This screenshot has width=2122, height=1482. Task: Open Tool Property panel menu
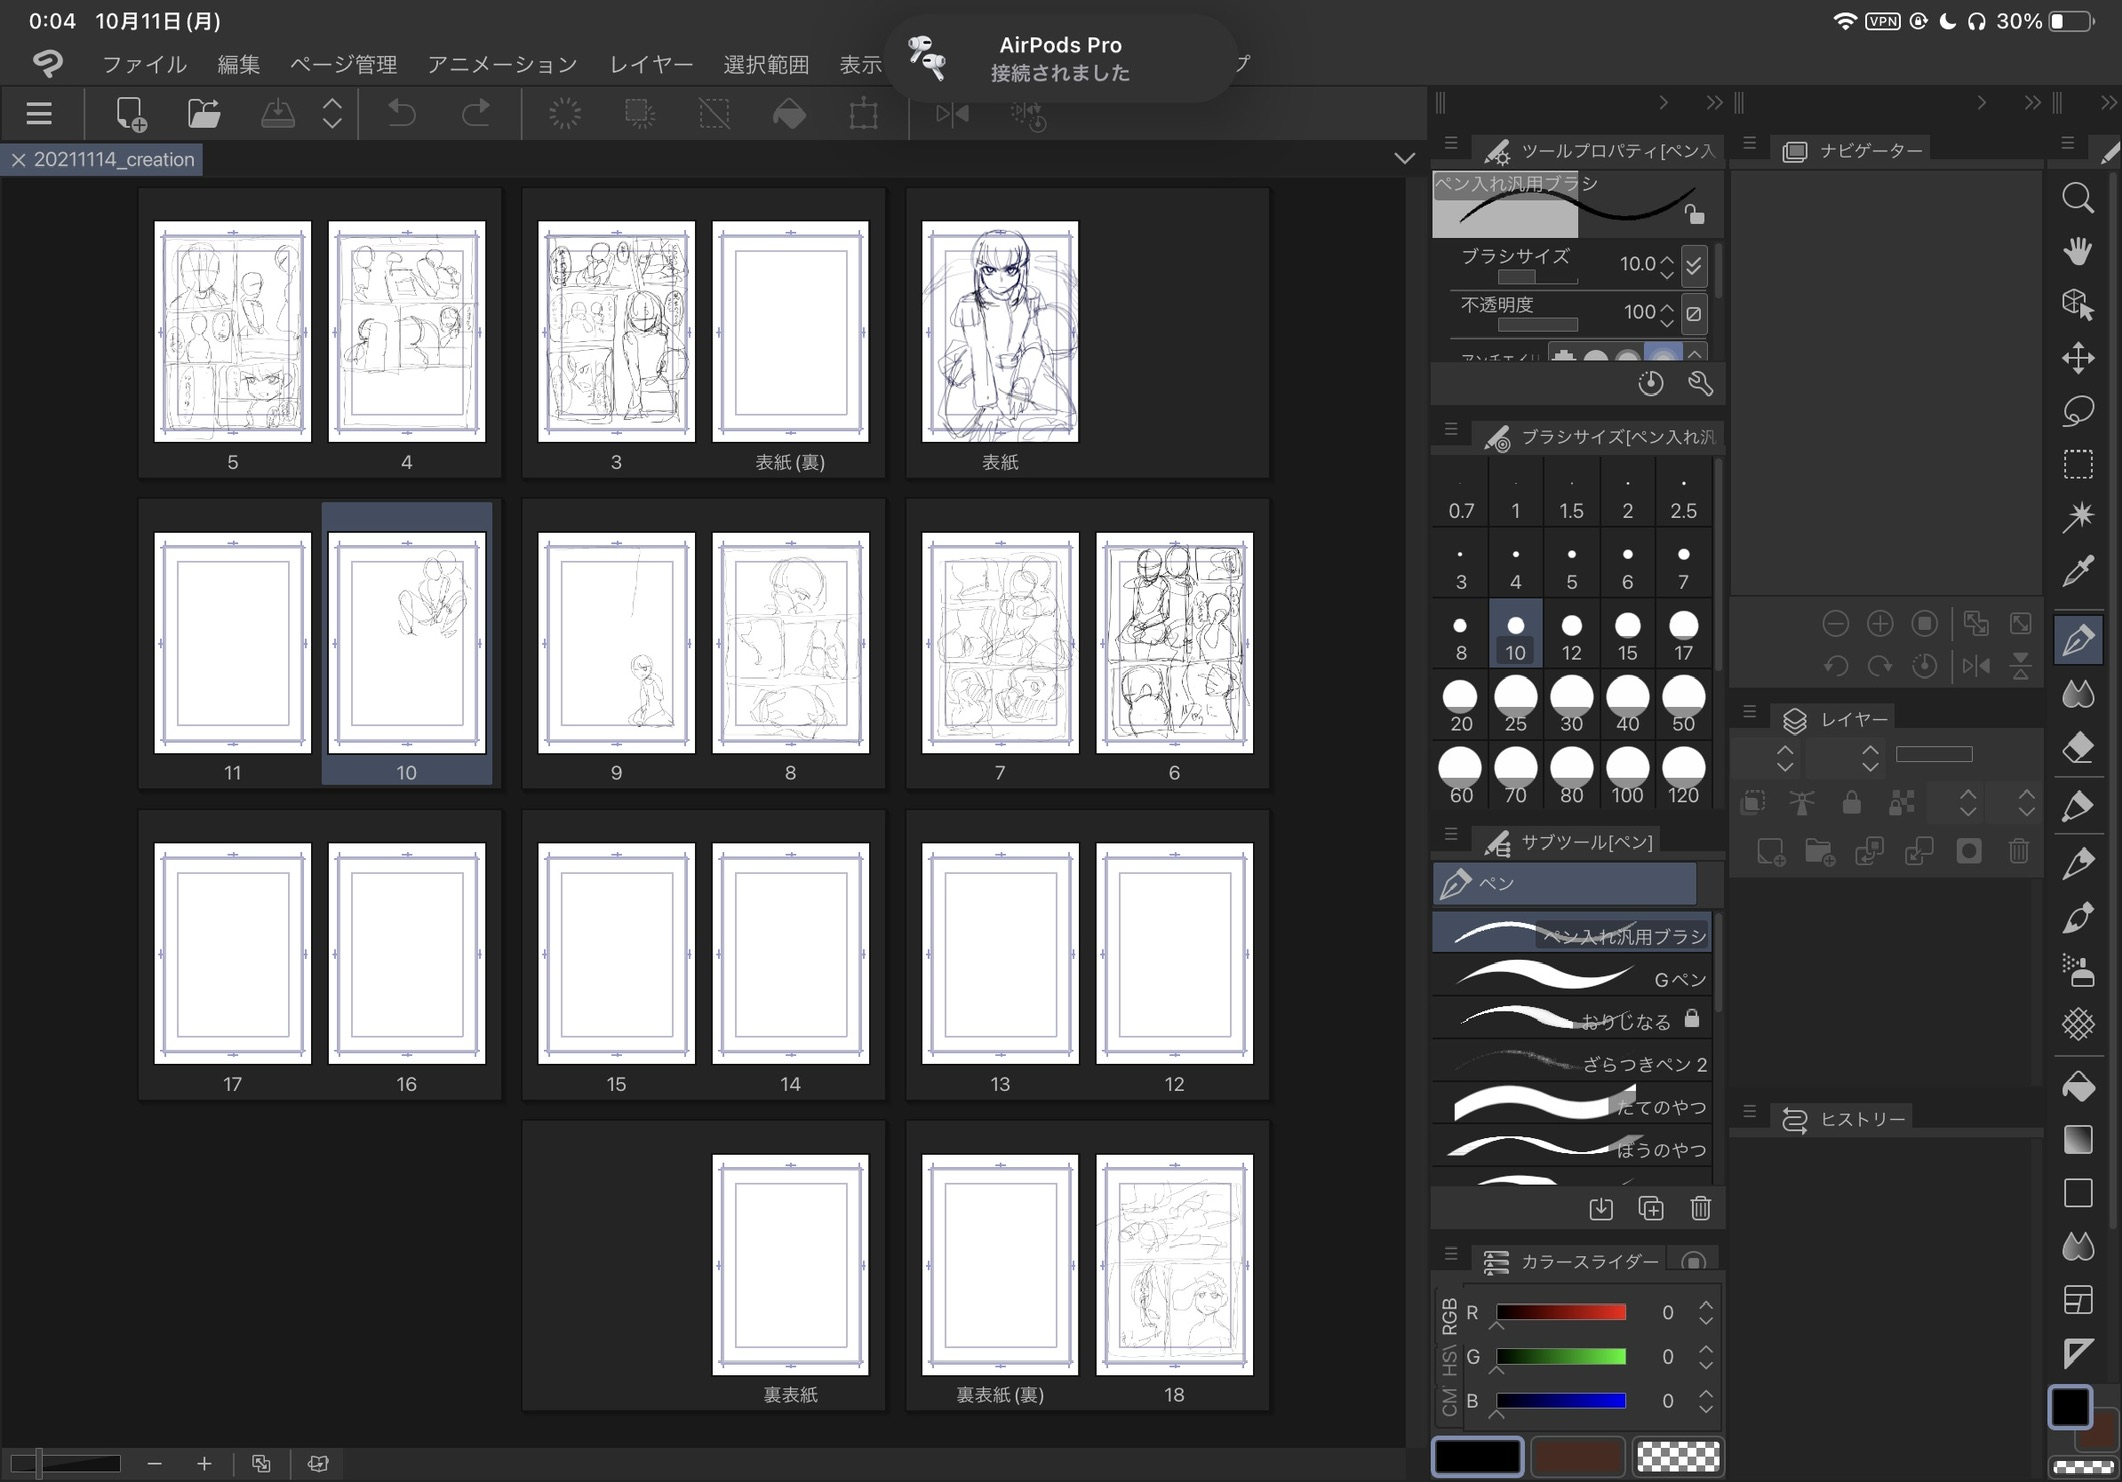pos(1451,144)
